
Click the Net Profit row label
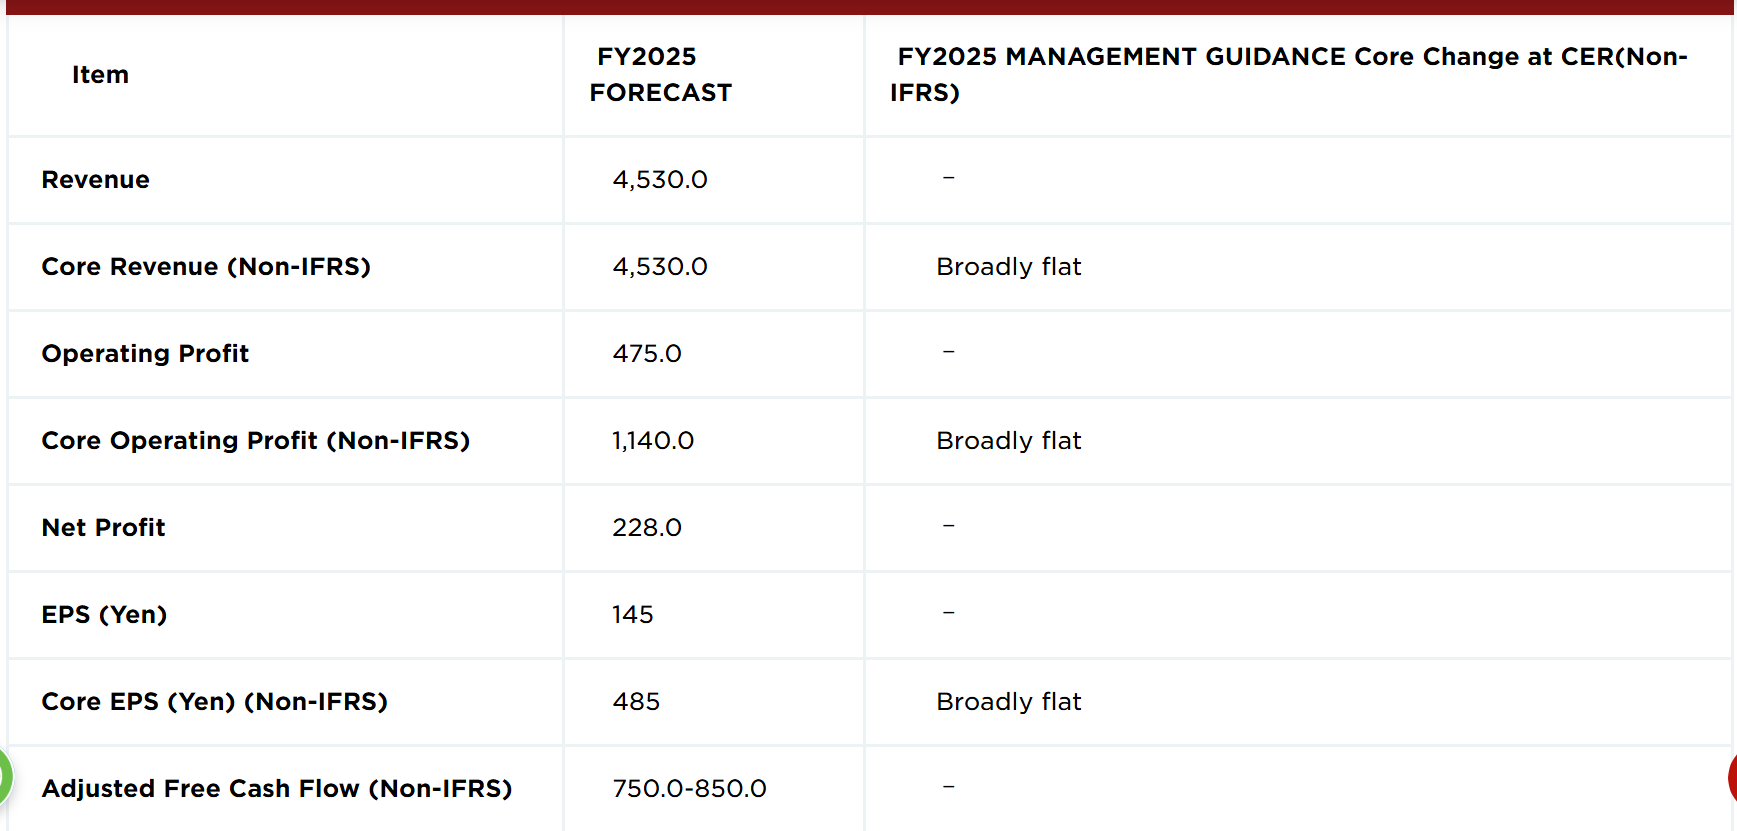tap(104, 528)
